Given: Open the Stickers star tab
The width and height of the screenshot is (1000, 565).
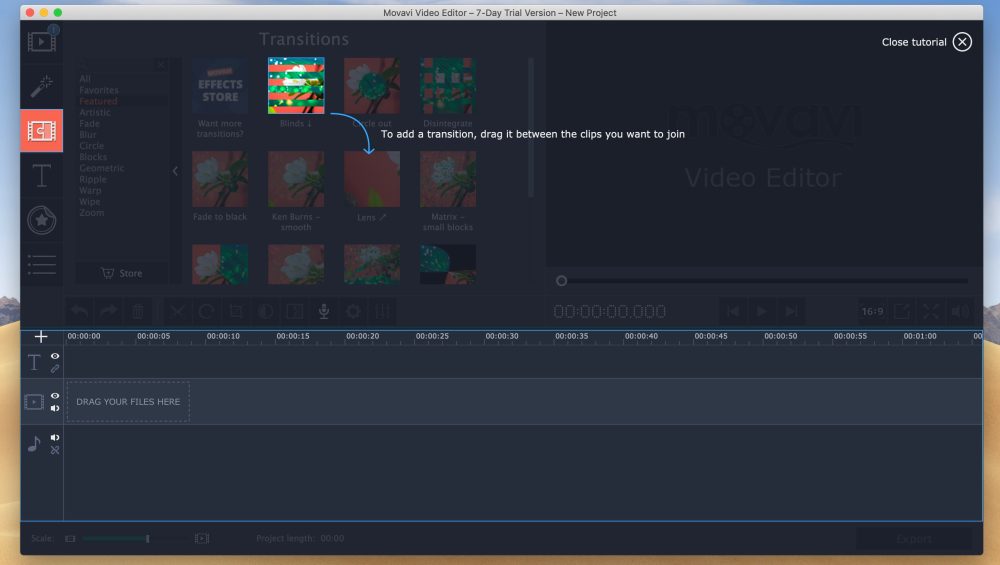Looking at the screenshot, I should (41, 220).
